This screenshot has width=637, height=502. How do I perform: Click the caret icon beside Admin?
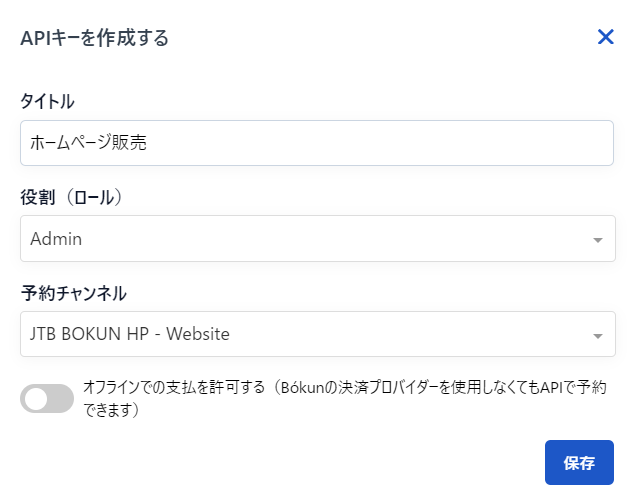point(597,240)
